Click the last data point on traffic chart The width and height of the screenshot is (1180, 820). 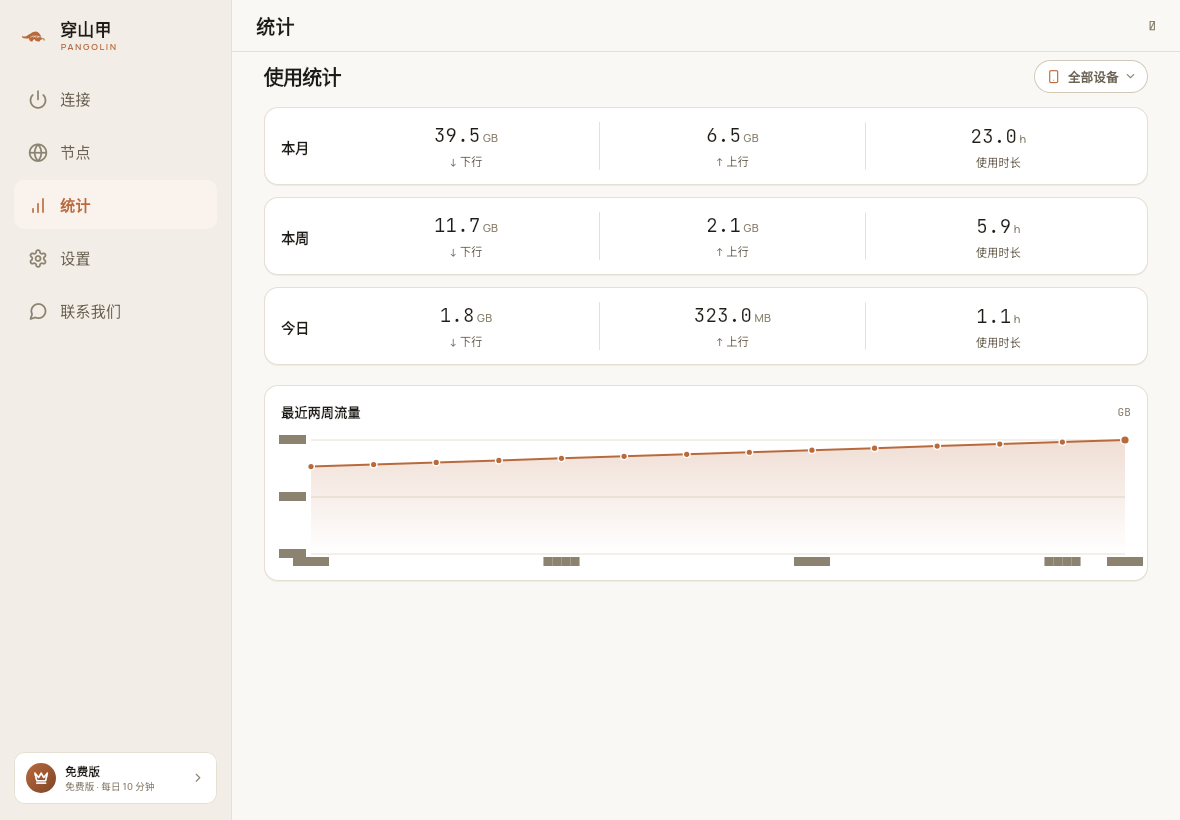click(x=1125, y=440)
